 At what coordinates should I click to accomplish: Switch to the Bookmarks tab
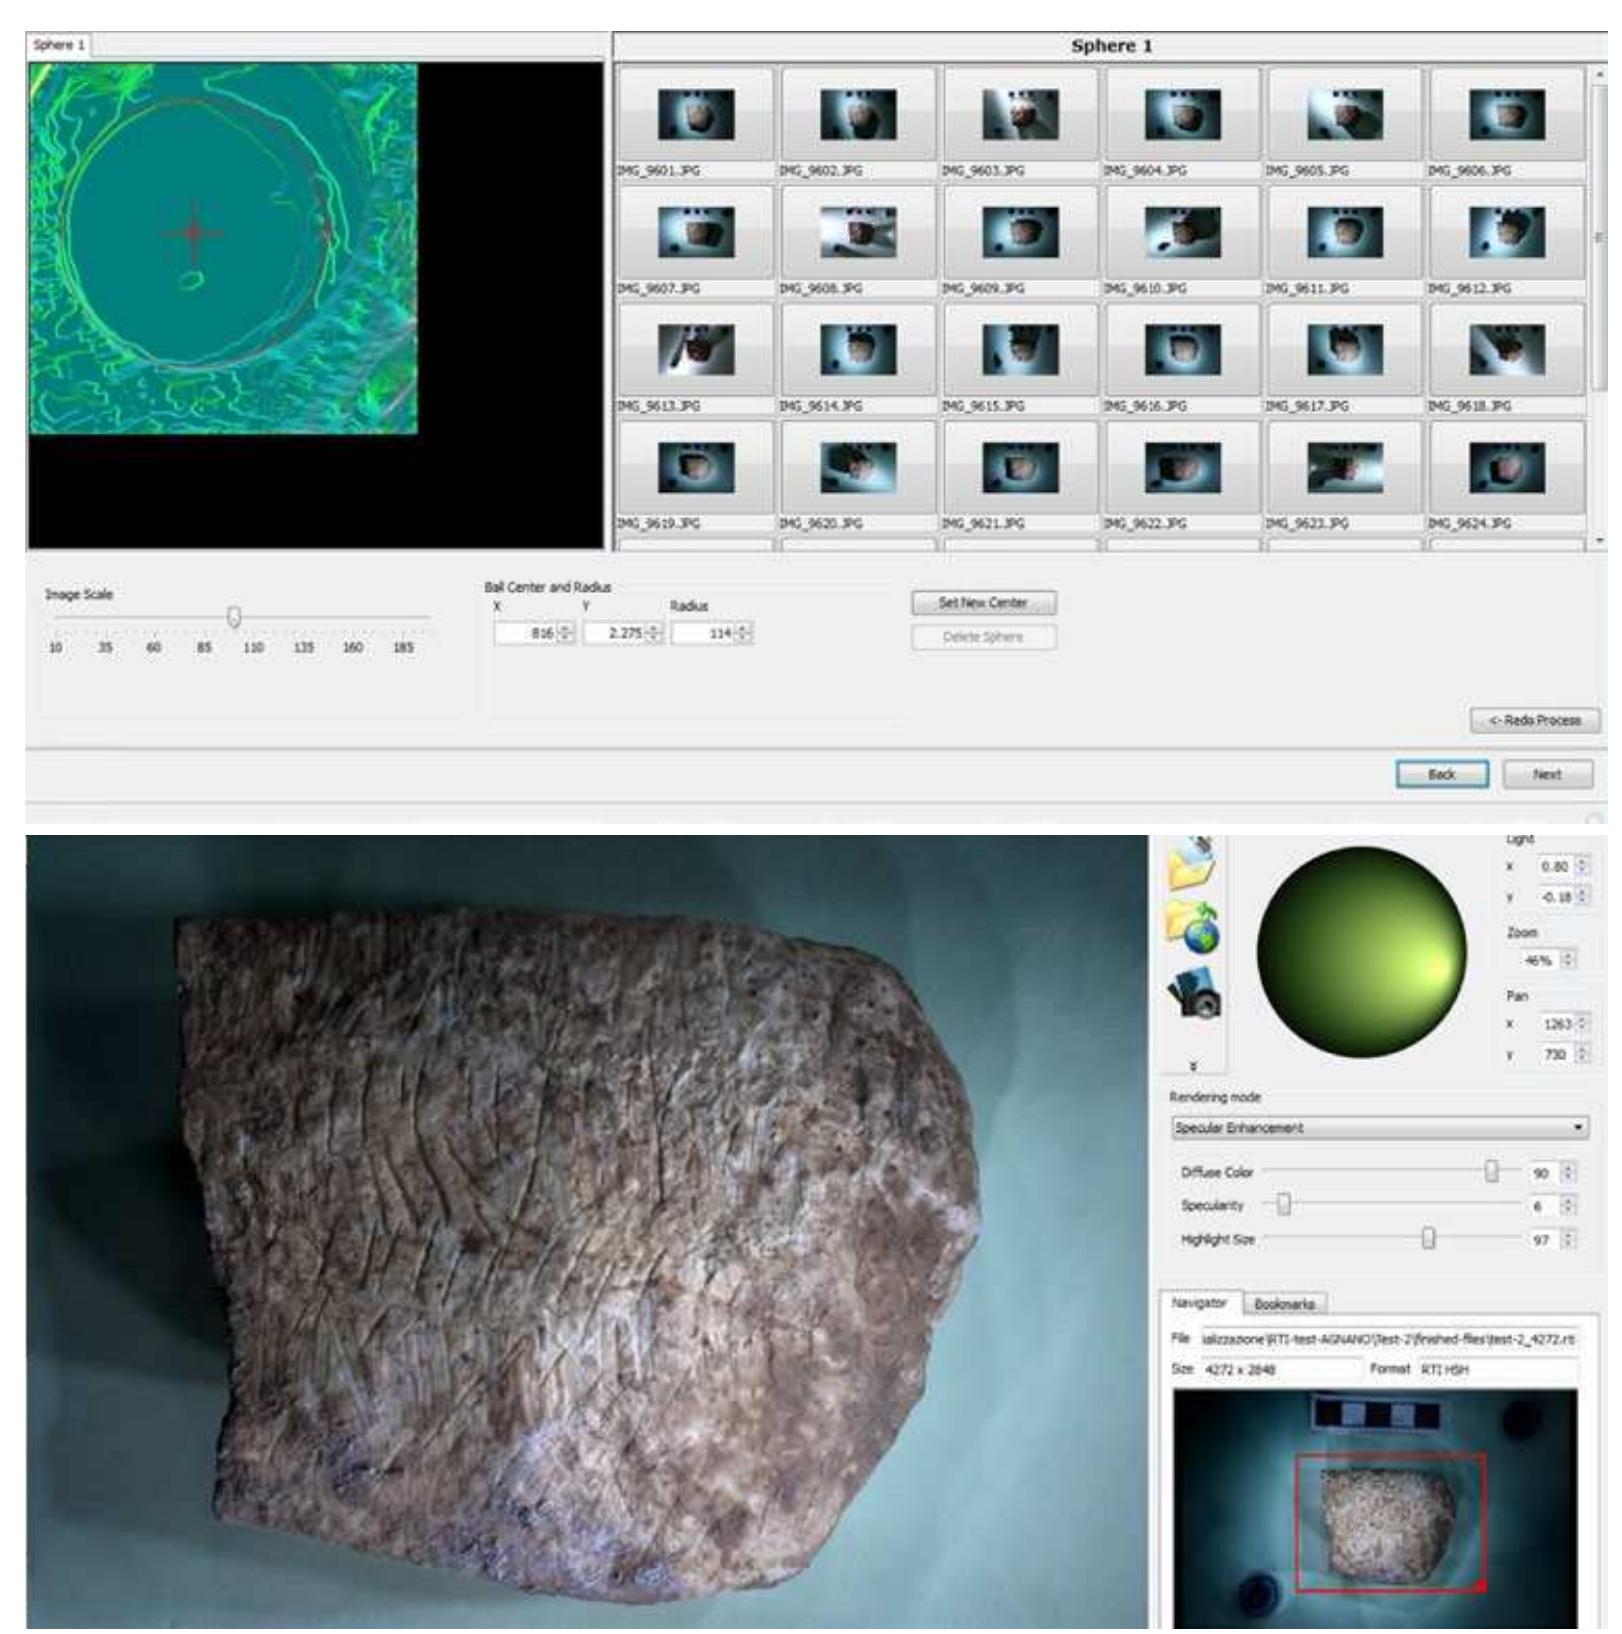1284,1304
